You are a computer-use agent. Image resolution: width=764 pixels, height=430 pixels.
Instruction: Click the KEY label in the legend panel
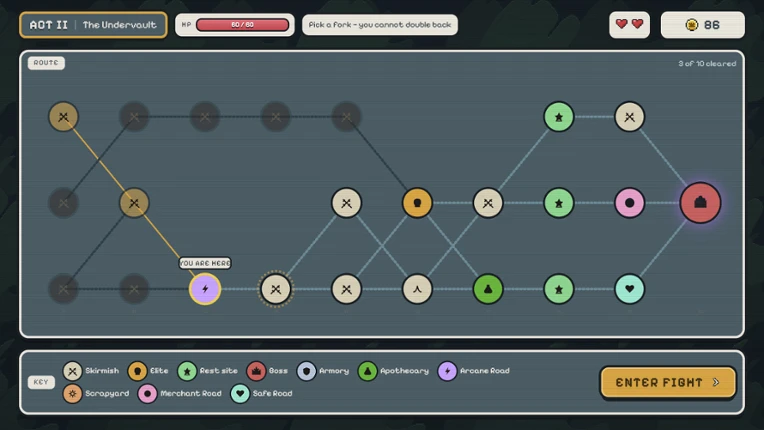[x=41, y=382]
